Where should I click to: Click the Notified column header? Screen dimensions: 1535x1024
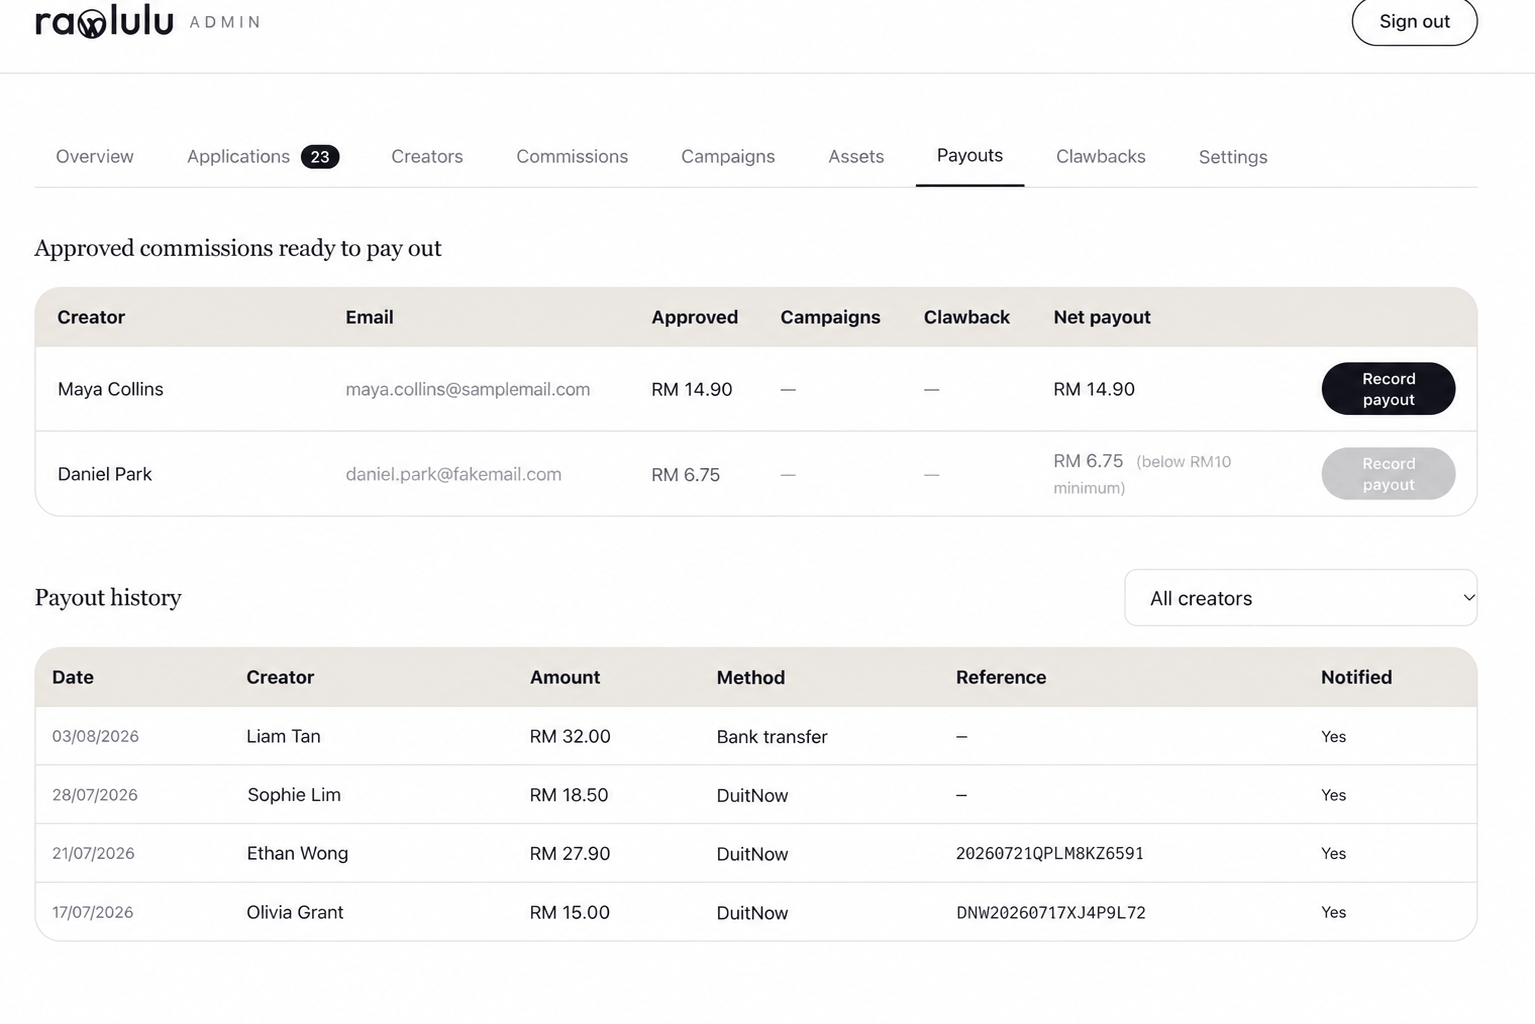click(x=1356, y=677)
